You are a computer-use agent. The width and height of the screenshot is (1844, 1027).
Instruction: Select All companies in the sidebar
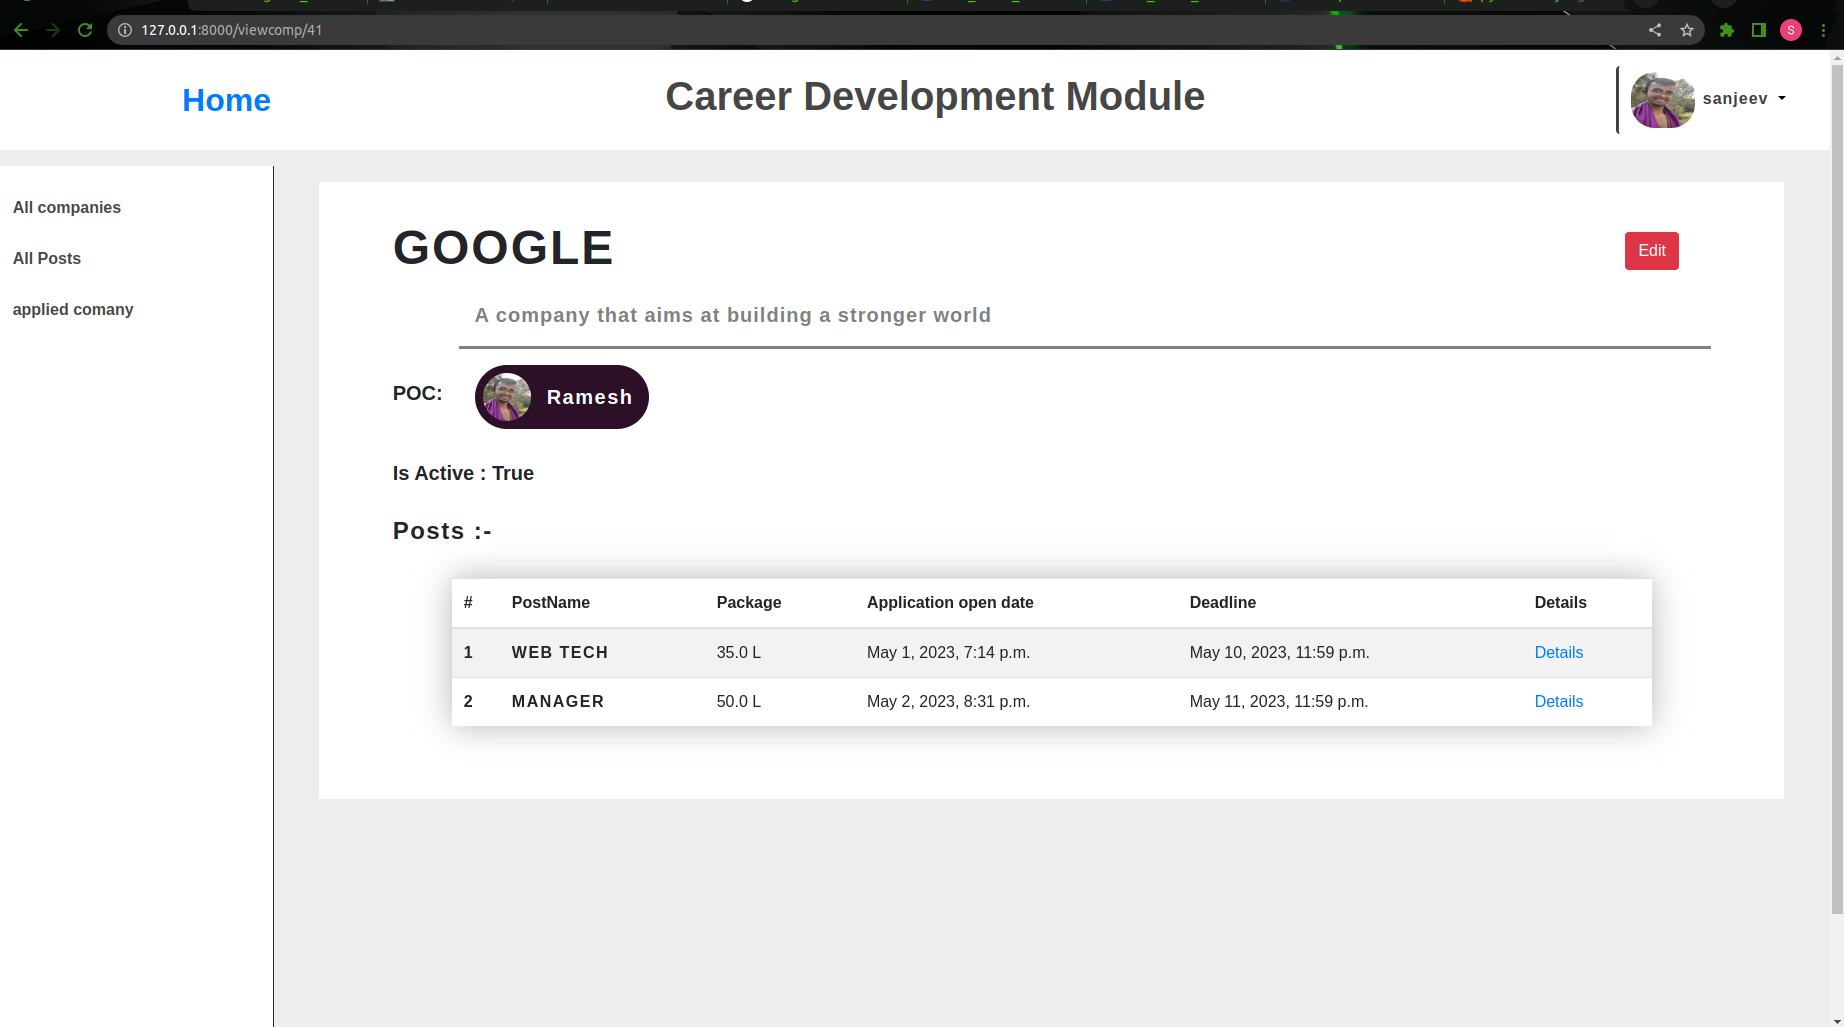pos(67,207)
